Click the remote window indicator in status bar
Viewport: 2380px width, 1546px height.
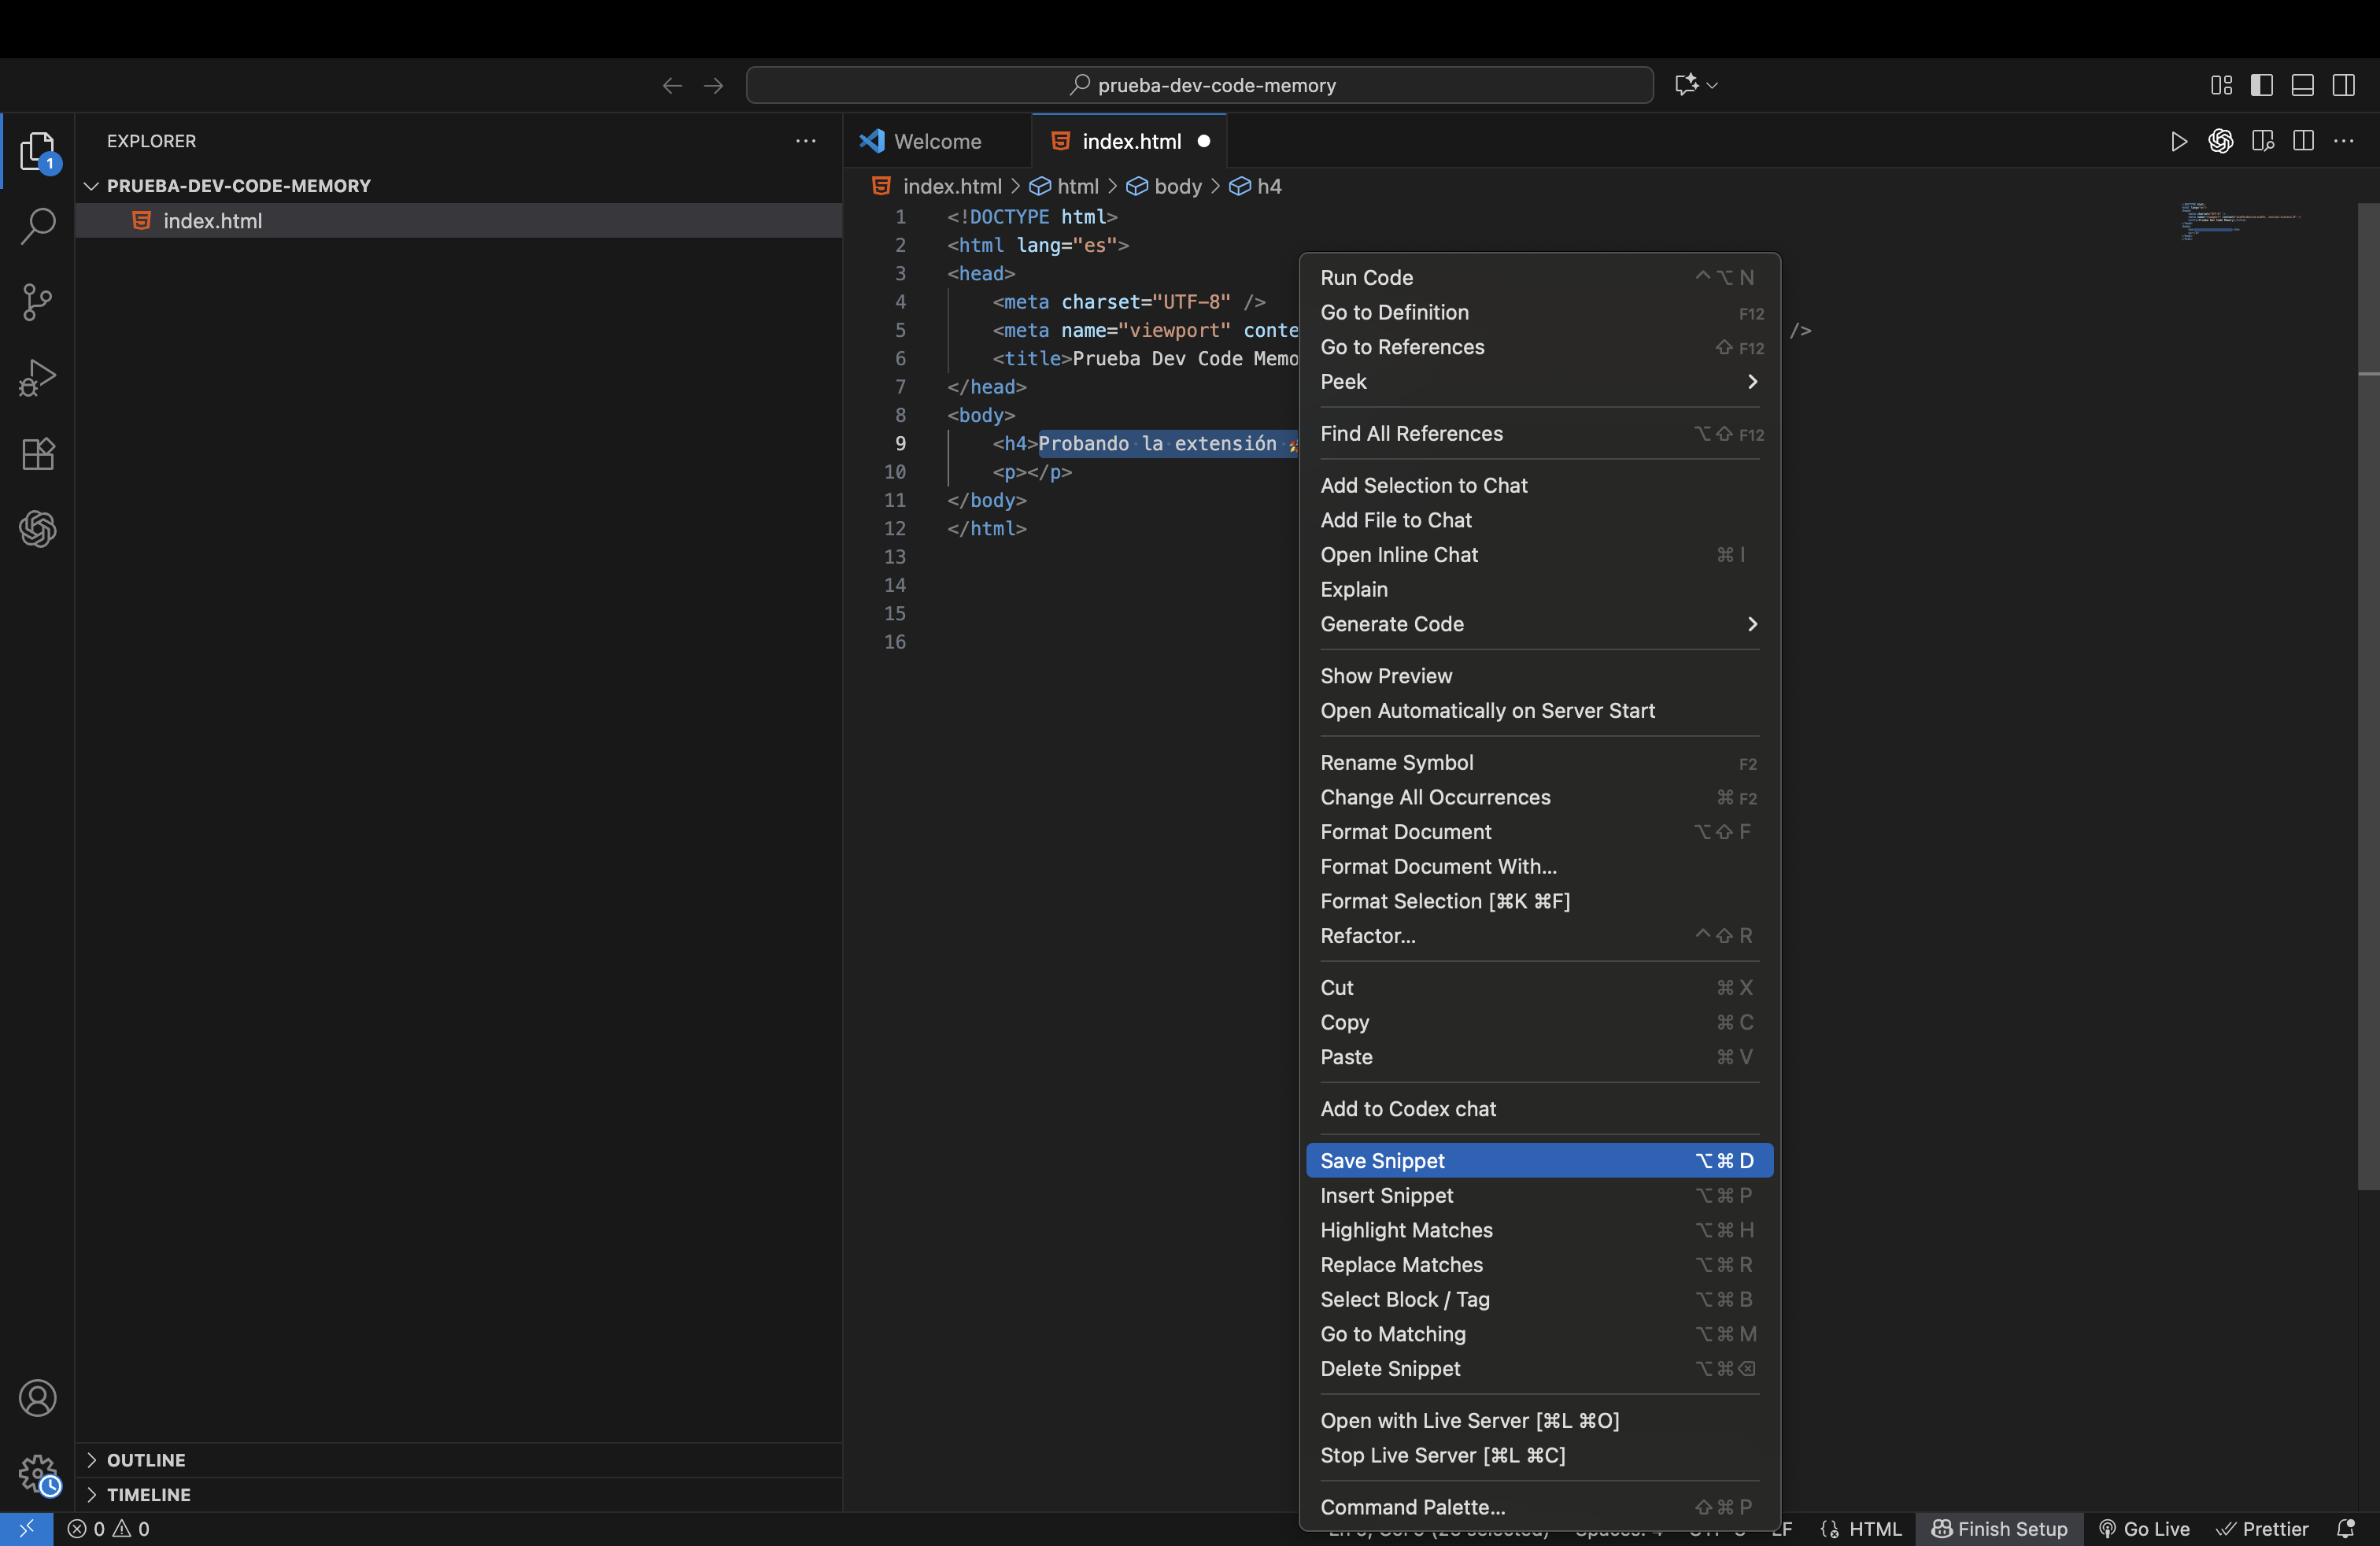click(x=27, y=1529)
